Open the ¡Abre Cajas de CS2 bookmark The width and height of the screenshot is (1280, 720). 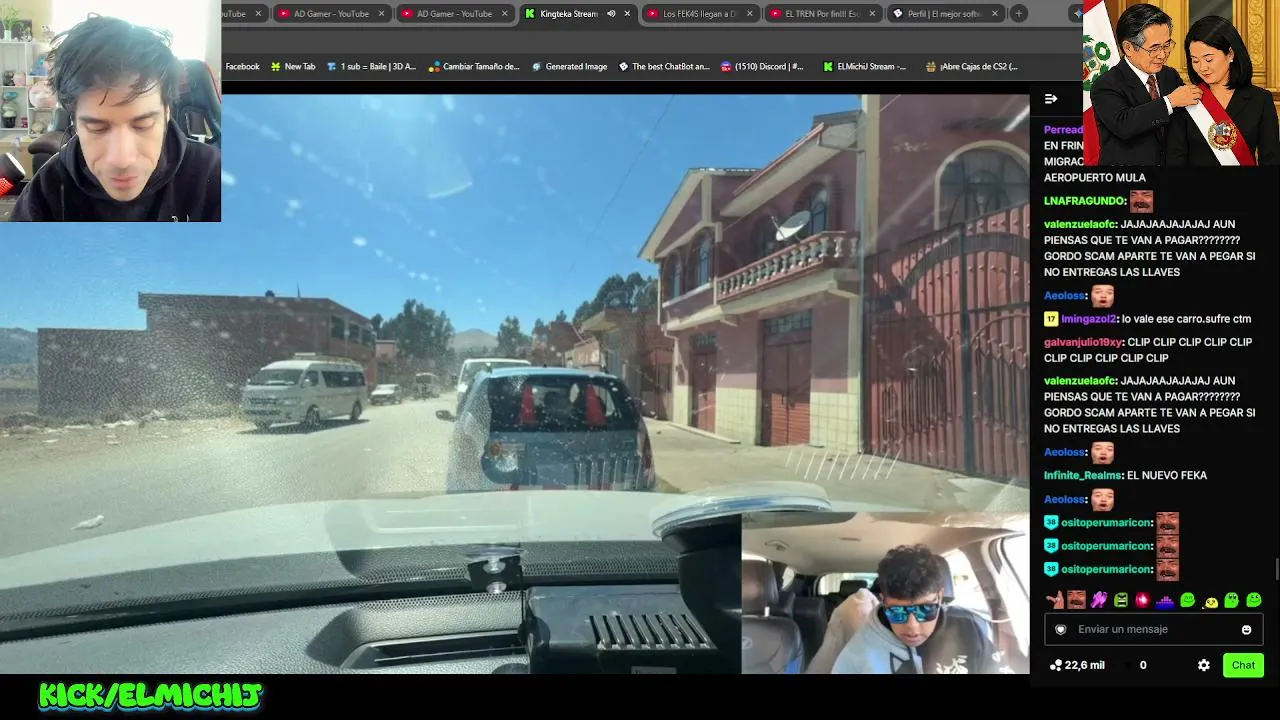click(x=972, y=67)
